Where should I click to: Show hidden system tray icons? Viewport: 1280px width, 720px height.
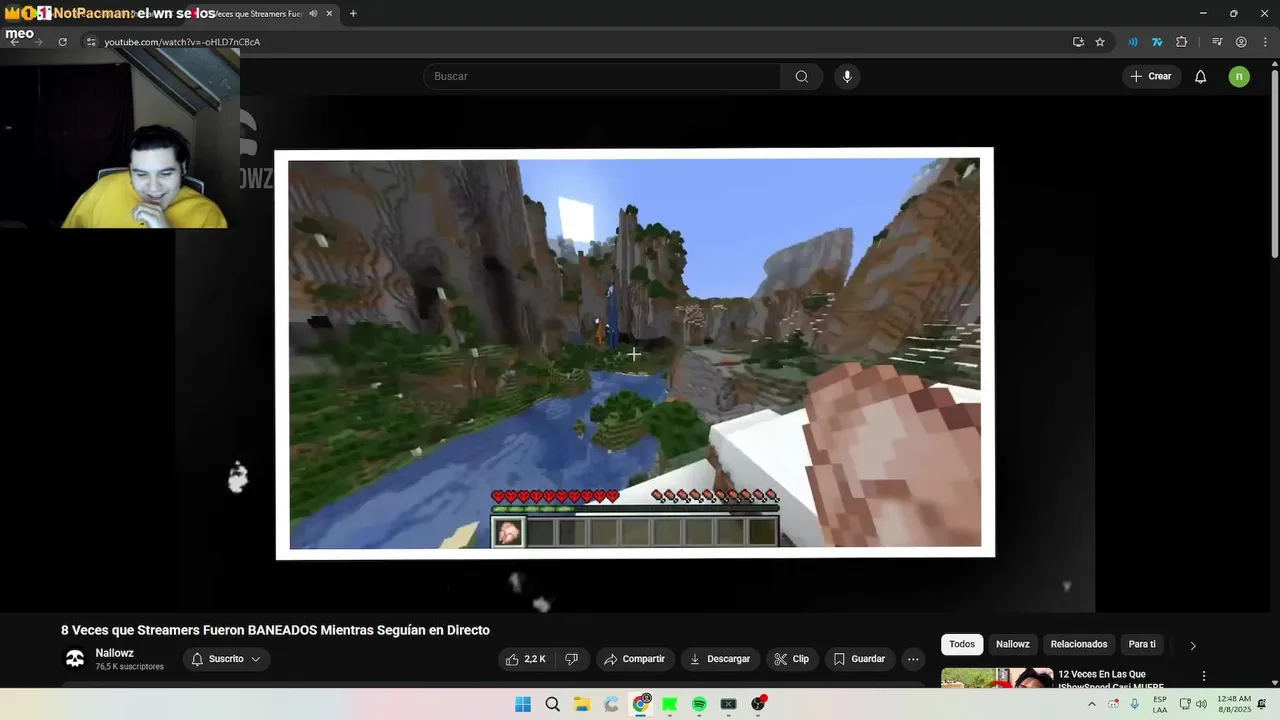coord(1091,704)
